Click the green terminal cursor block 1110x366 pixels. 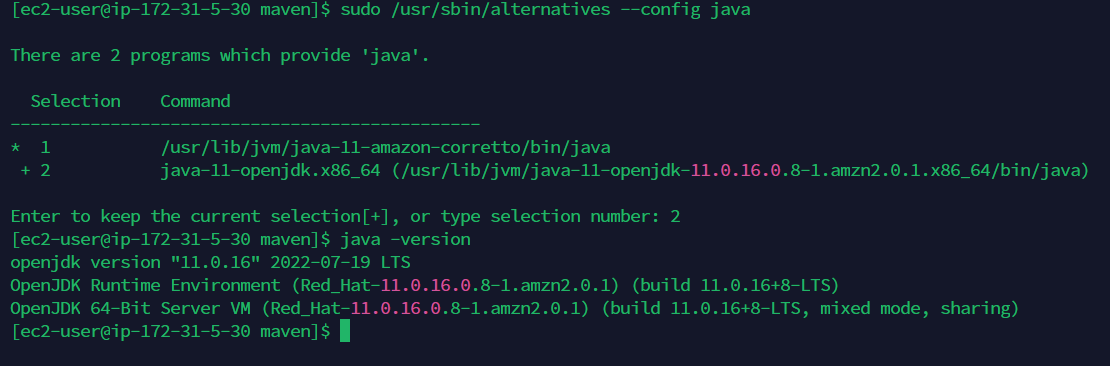[x=345, y=331]
